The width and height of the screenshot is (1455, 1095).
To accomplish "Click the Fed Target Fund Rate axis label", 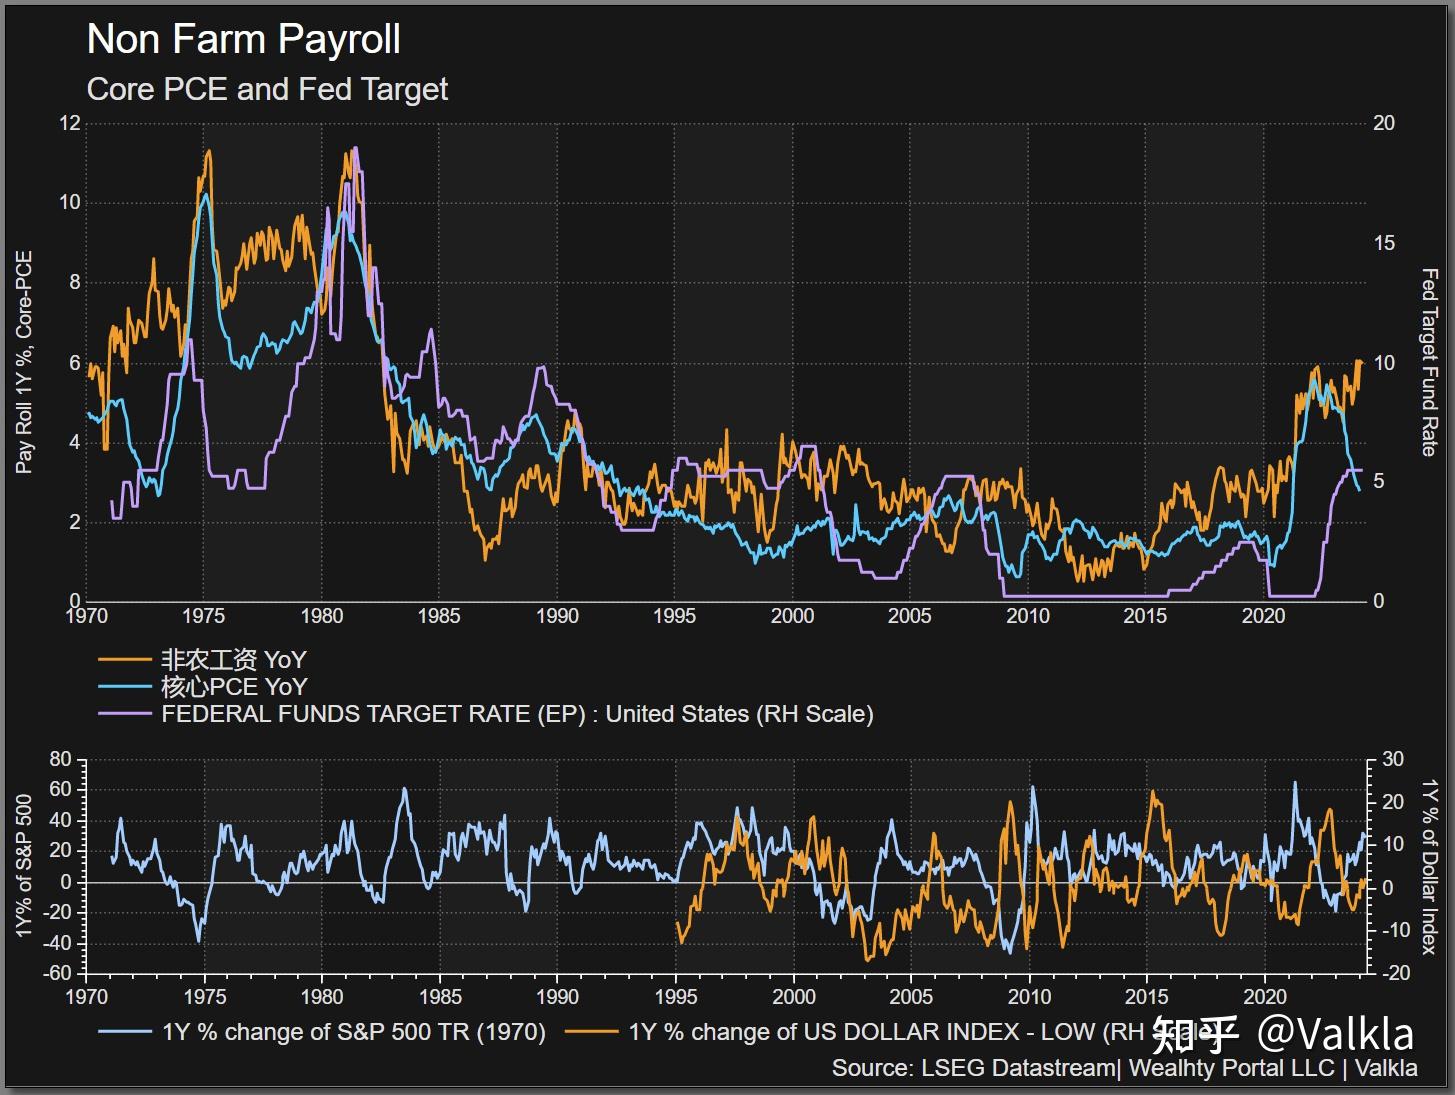I will (x=1430, y=362).
